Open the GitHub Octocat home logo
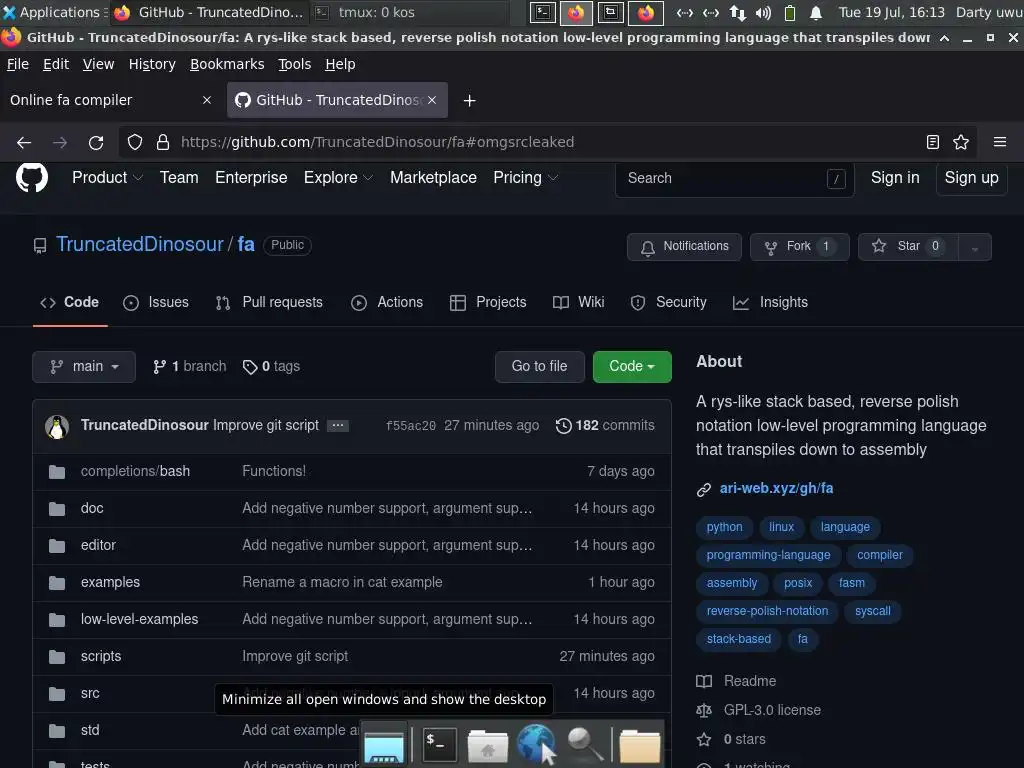This screenshot has width=1024, height=768. point(31,177)
